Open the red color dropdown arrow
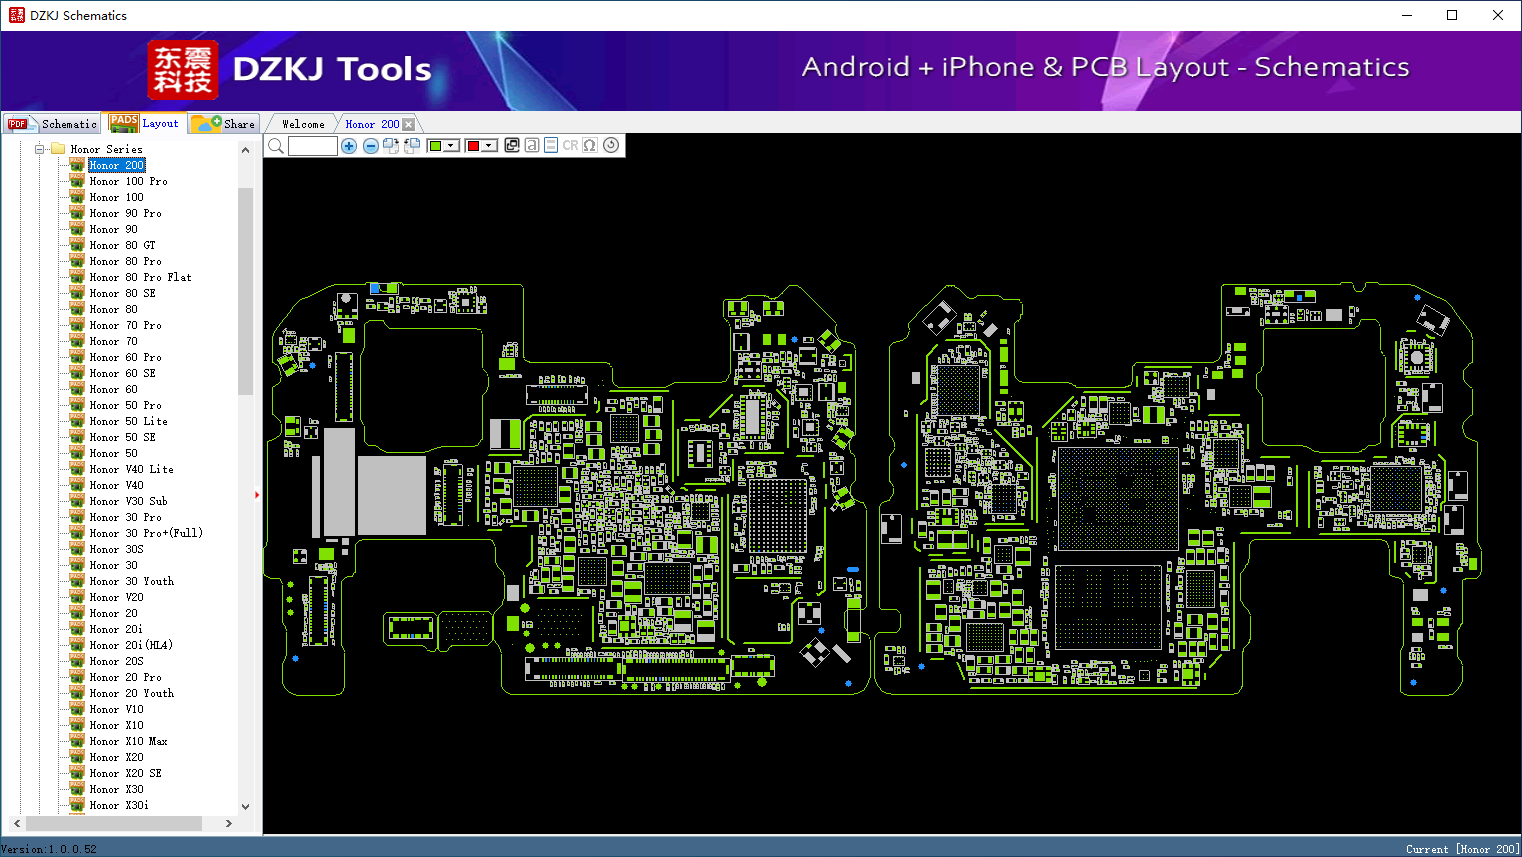Viewport: 1522px width, 857px height. point(489,146)
